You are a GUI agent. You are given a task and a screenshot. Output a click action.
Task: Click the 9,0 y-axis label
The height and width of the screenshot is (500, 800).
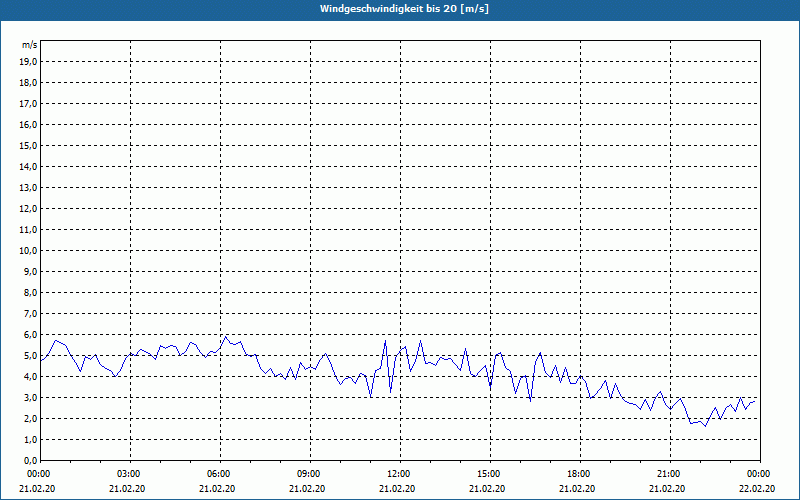[30, 271]
